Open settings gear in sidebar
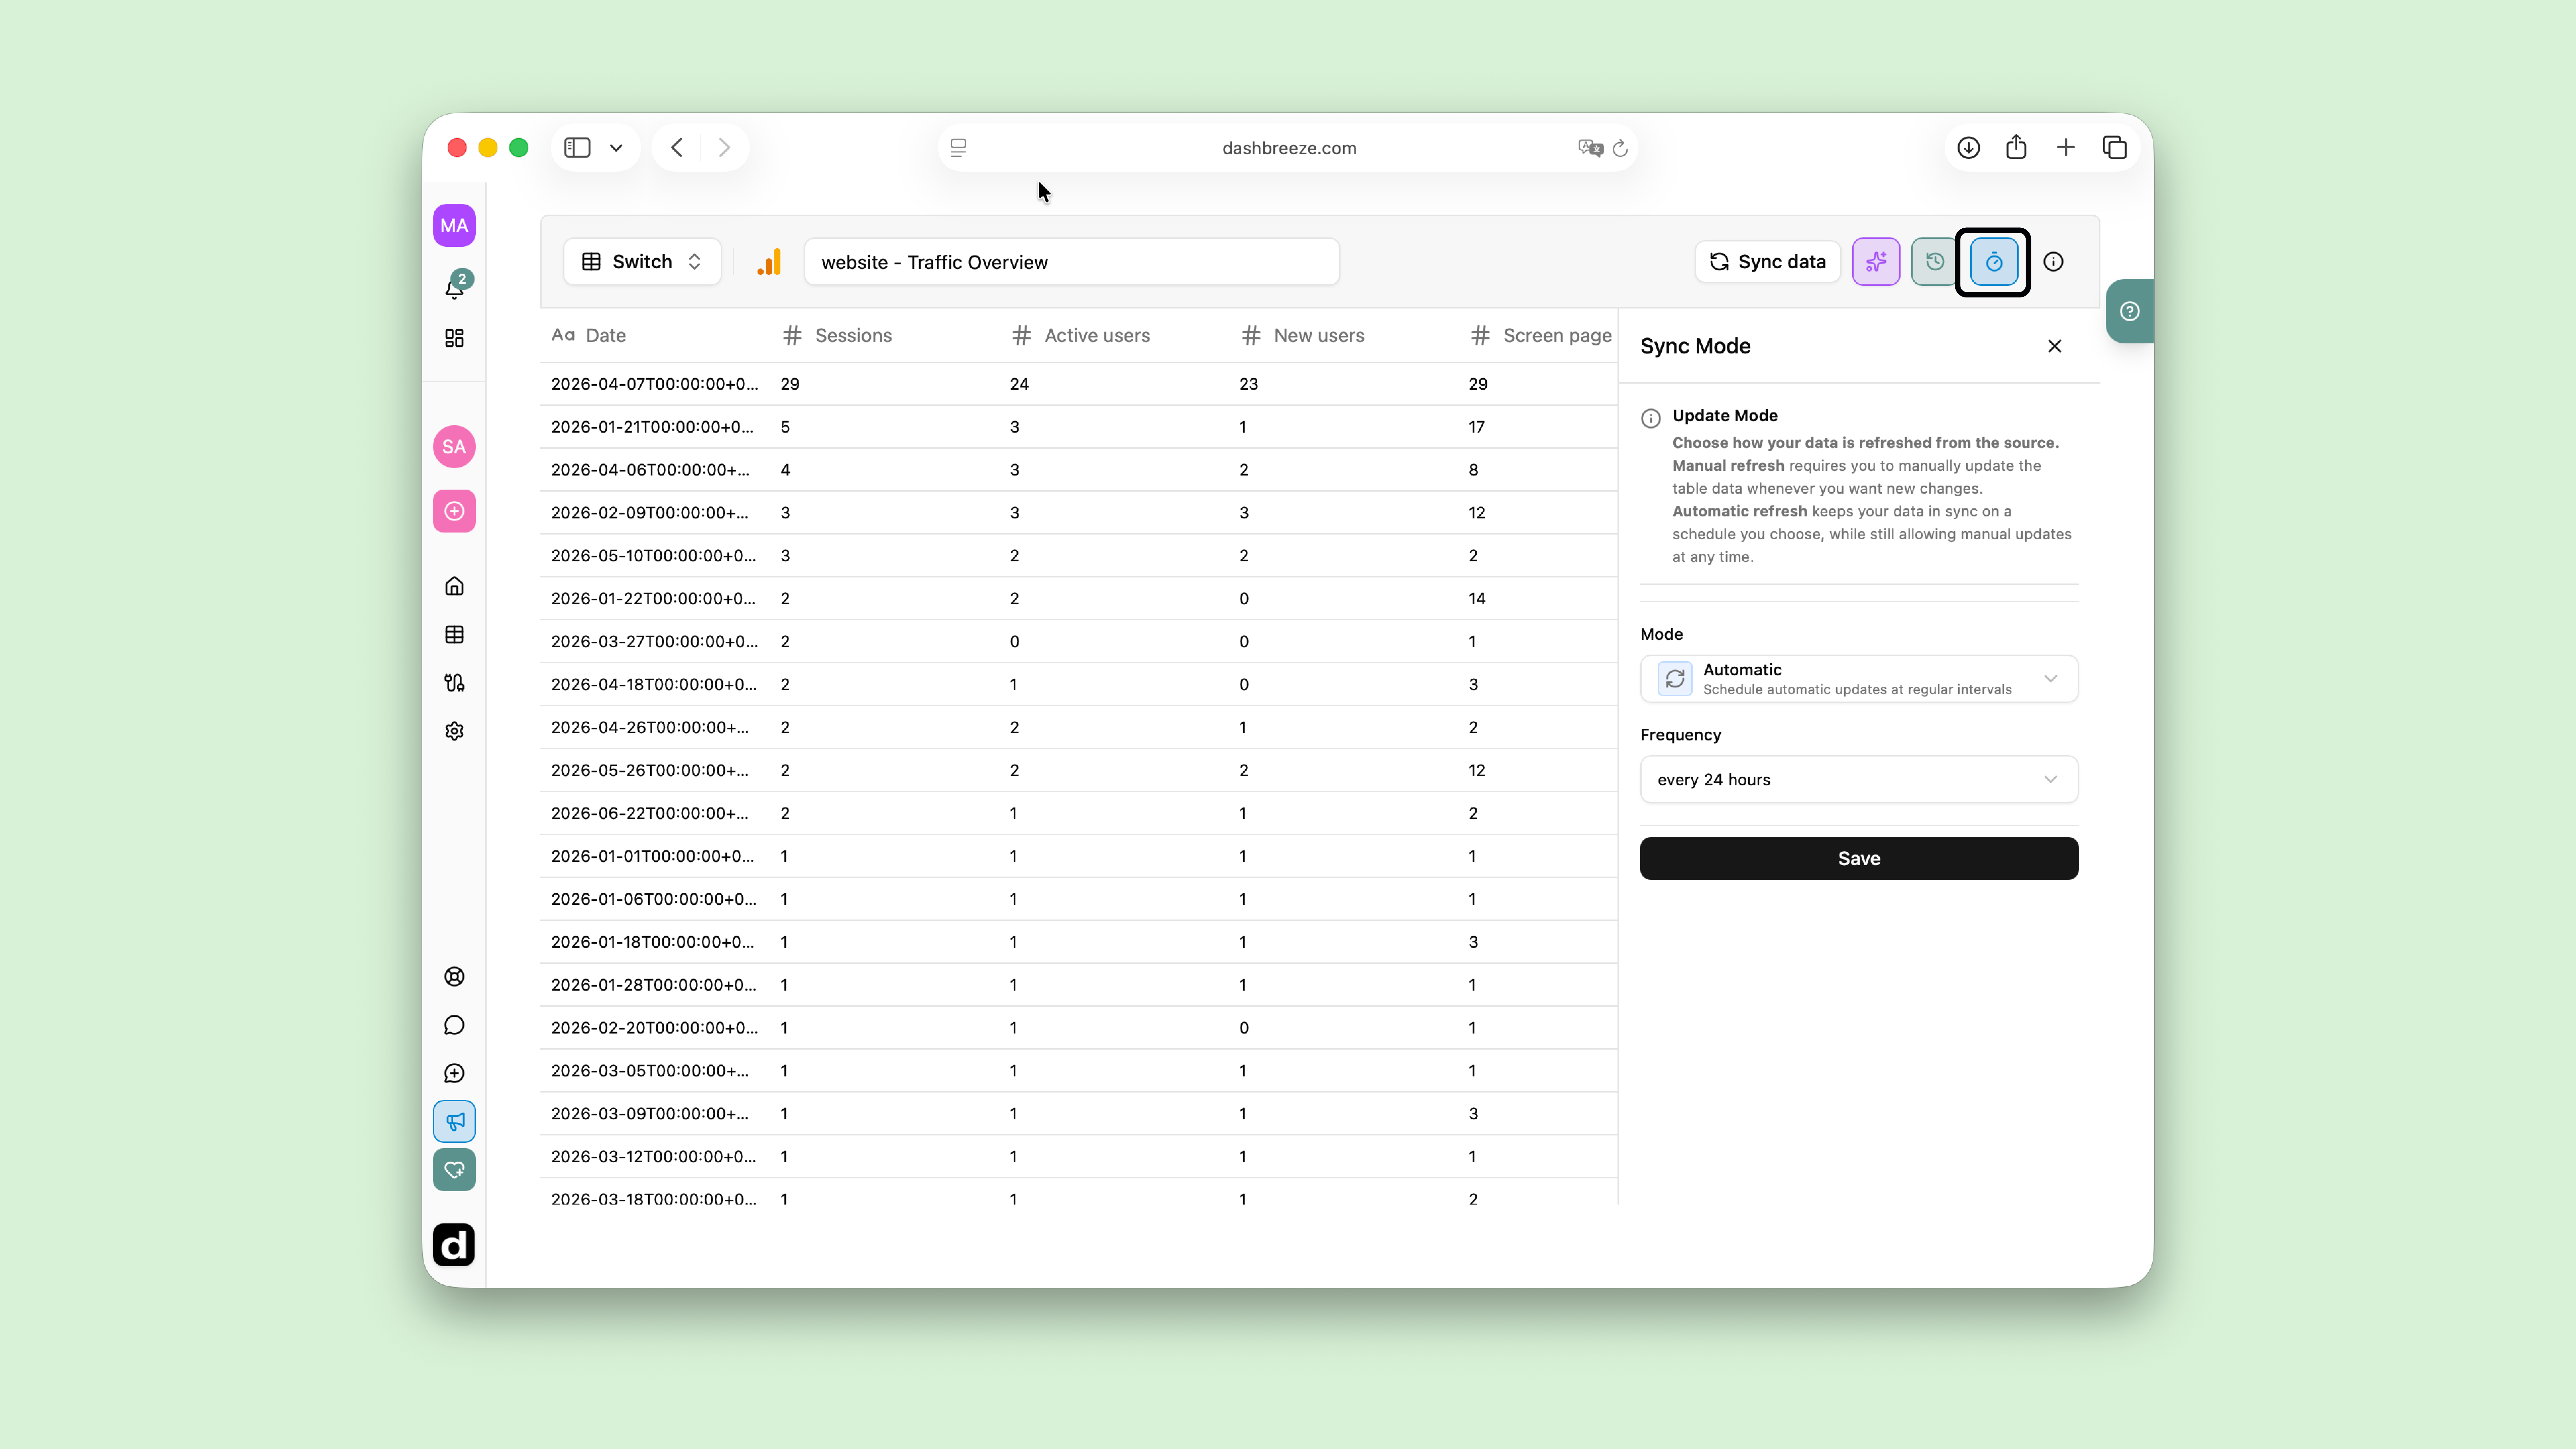 pos(454,731)
